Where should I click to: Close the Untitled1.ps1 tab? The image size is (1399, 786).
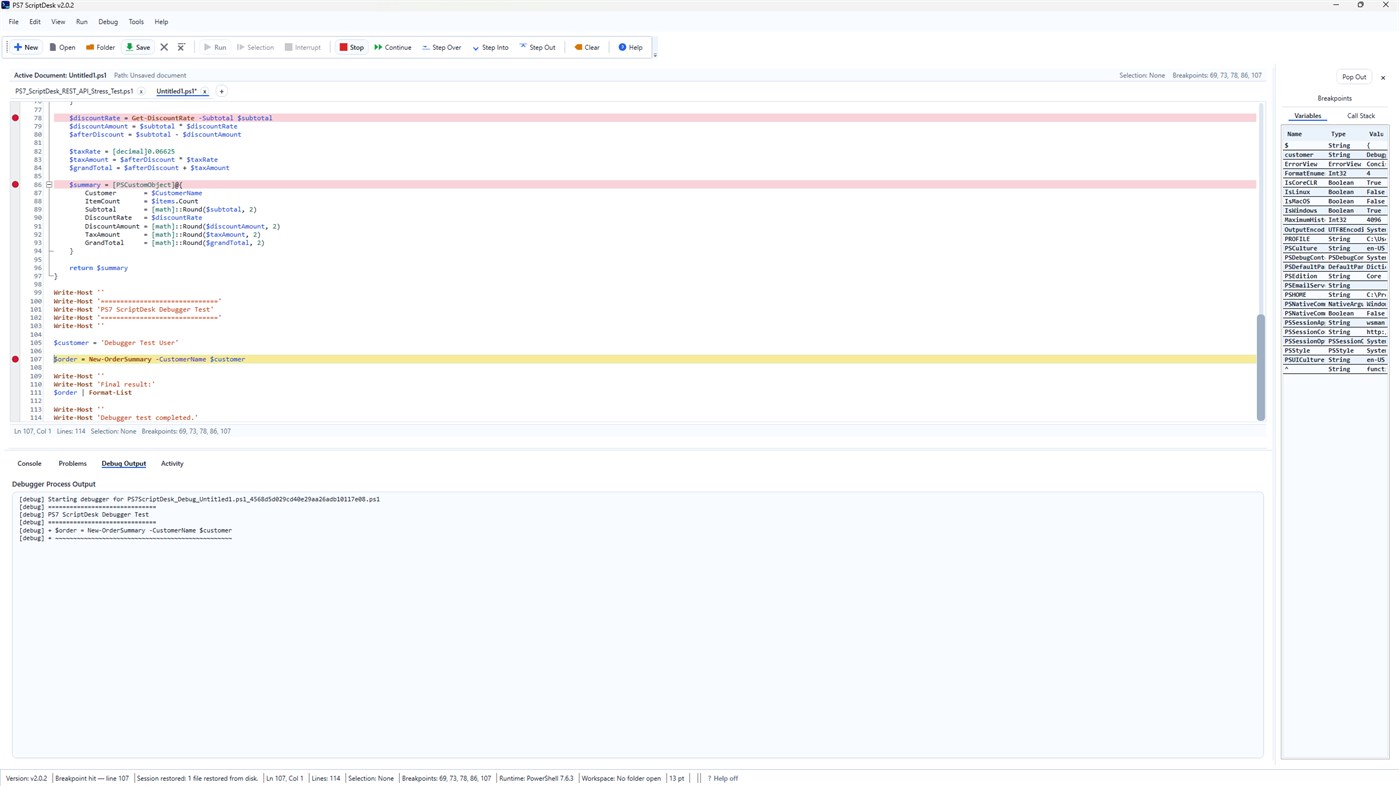tap(205, 92)
